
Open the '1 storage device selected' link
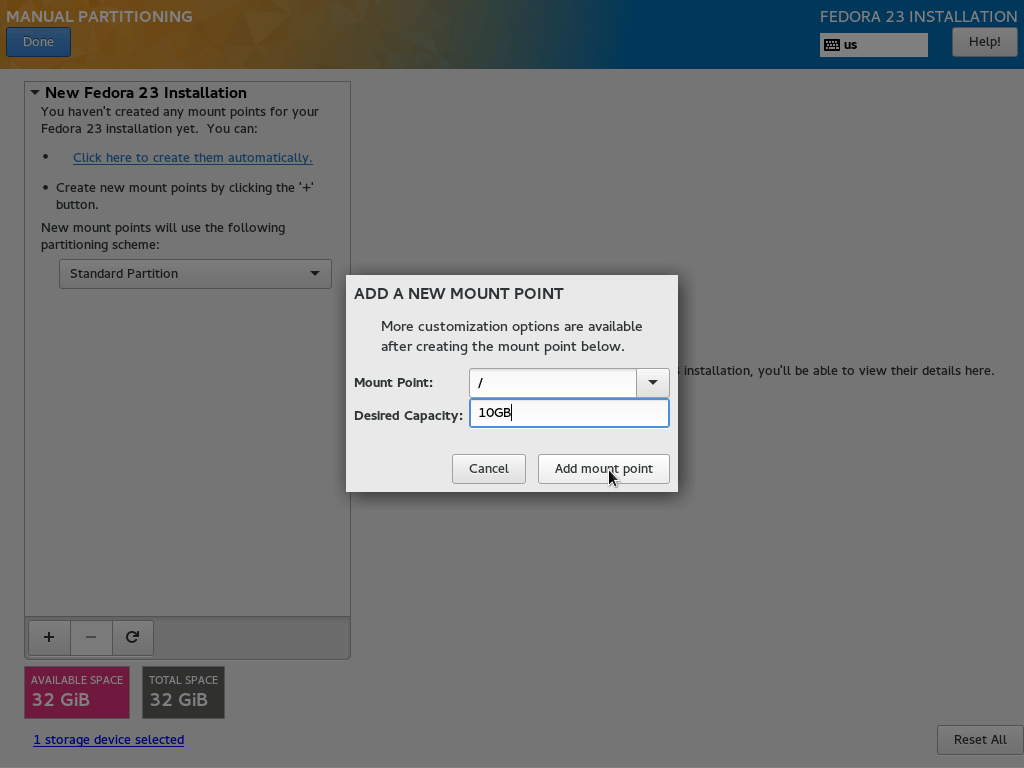pyautogui.click(x=108, y=740)
